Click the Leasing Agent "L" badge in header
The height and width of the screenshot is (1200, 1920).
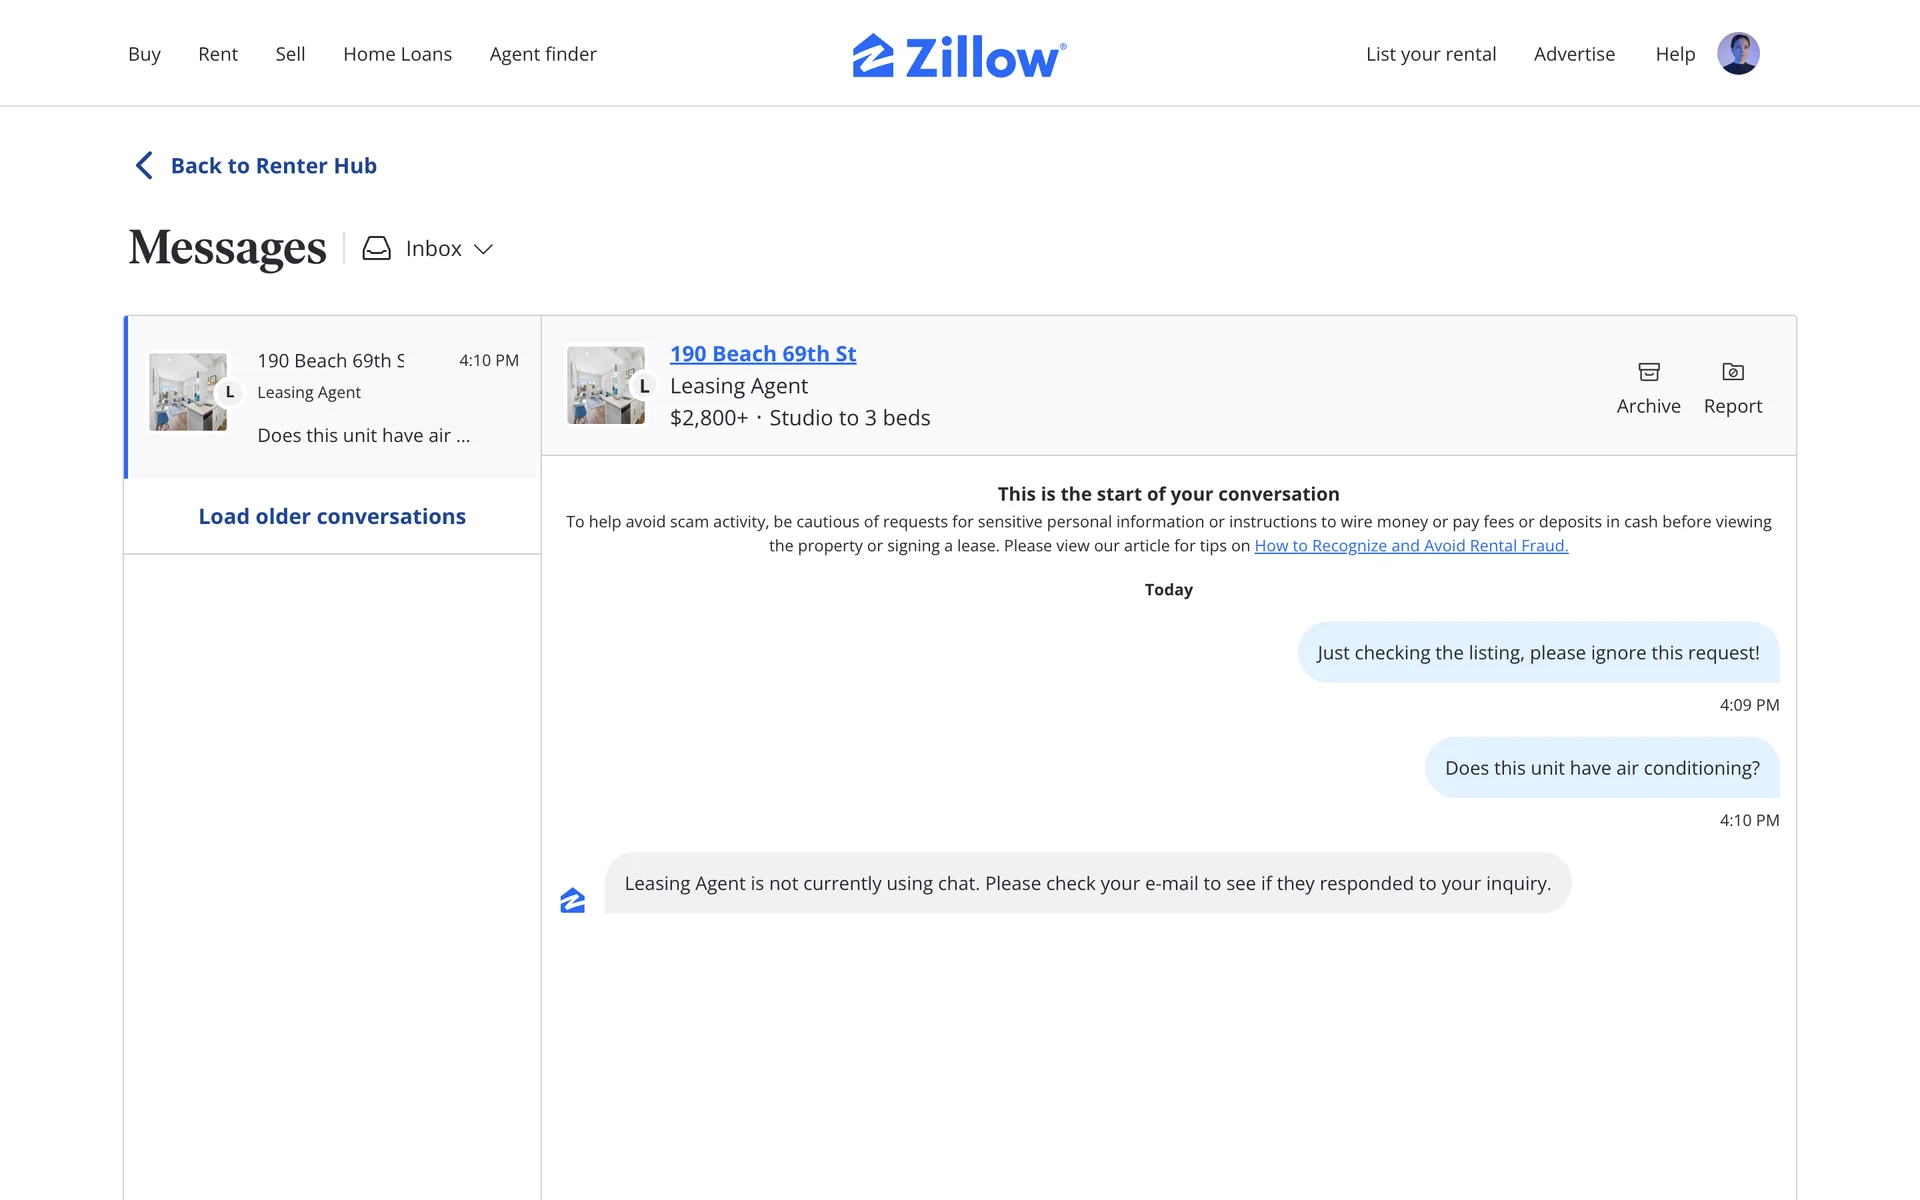click(x=644, y=386)
